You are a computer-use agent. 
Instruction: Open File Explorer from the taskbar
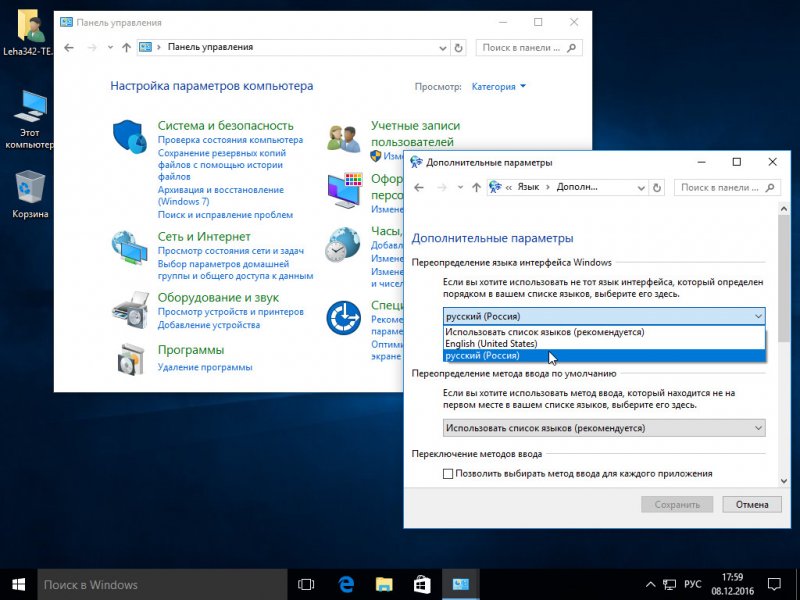coord(384,584)
